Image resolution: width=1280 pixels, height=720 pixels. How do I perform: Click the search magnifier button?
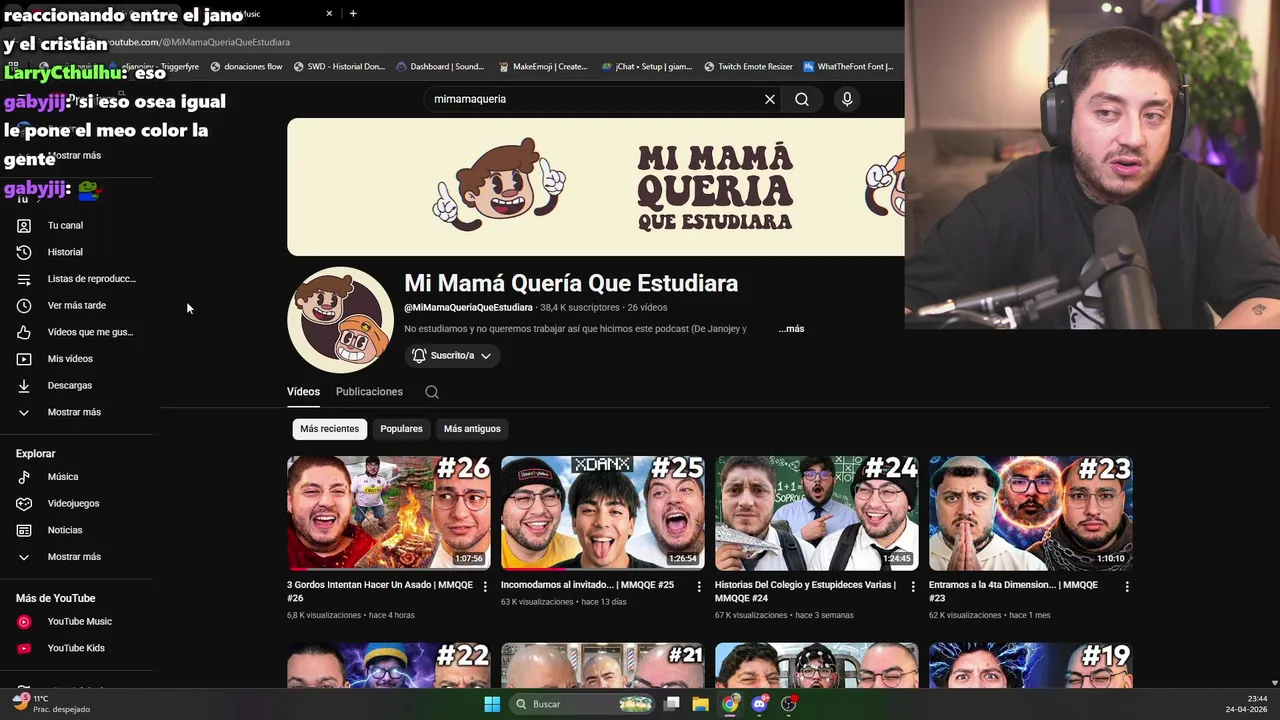[x=802, y=99]
